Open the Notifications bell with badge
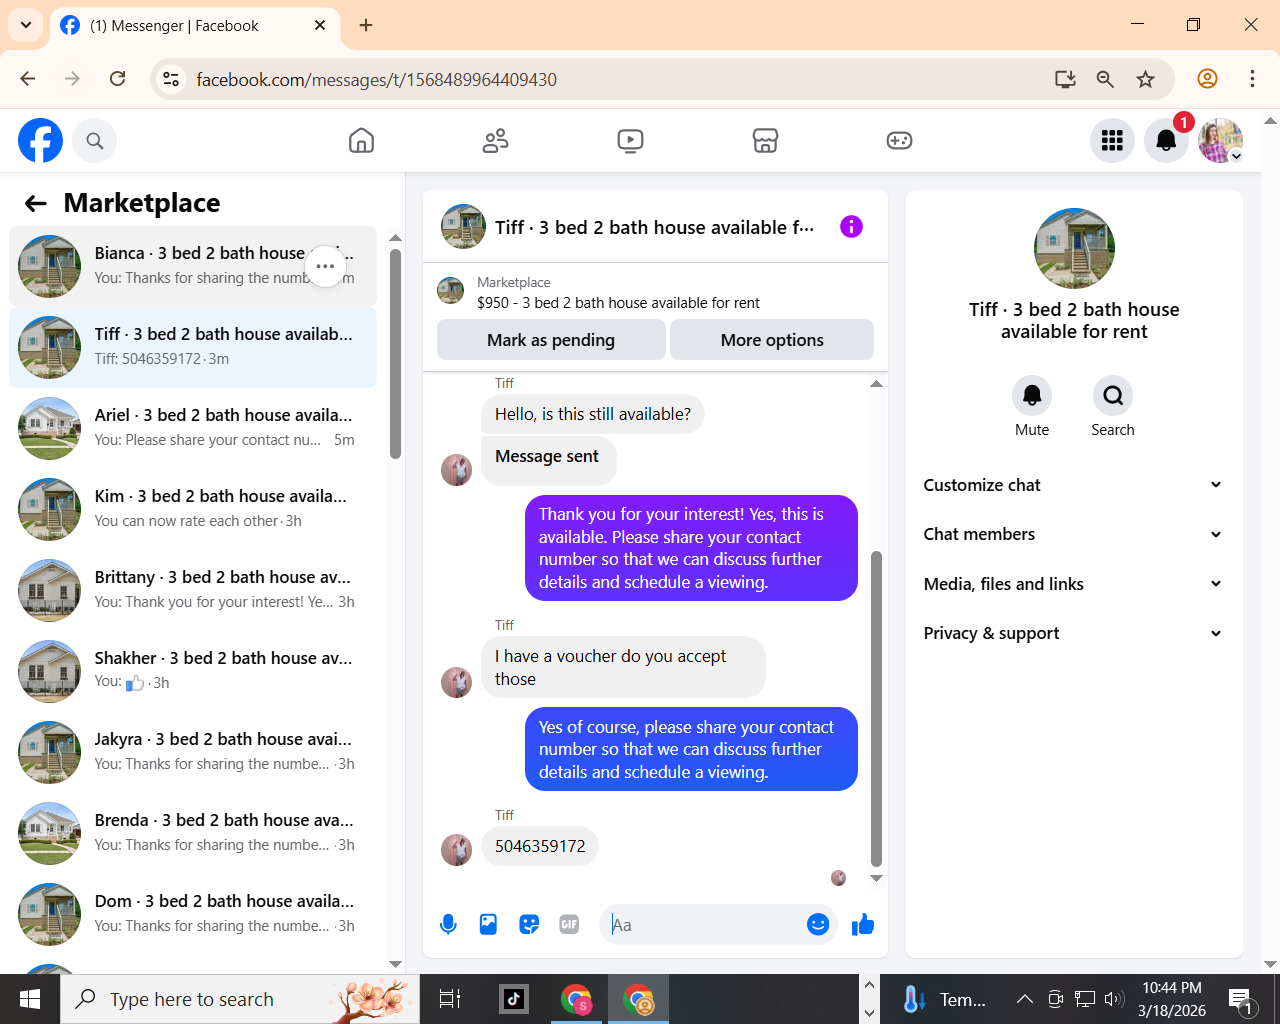The image size is (1280, 1024). point(1166,141)
